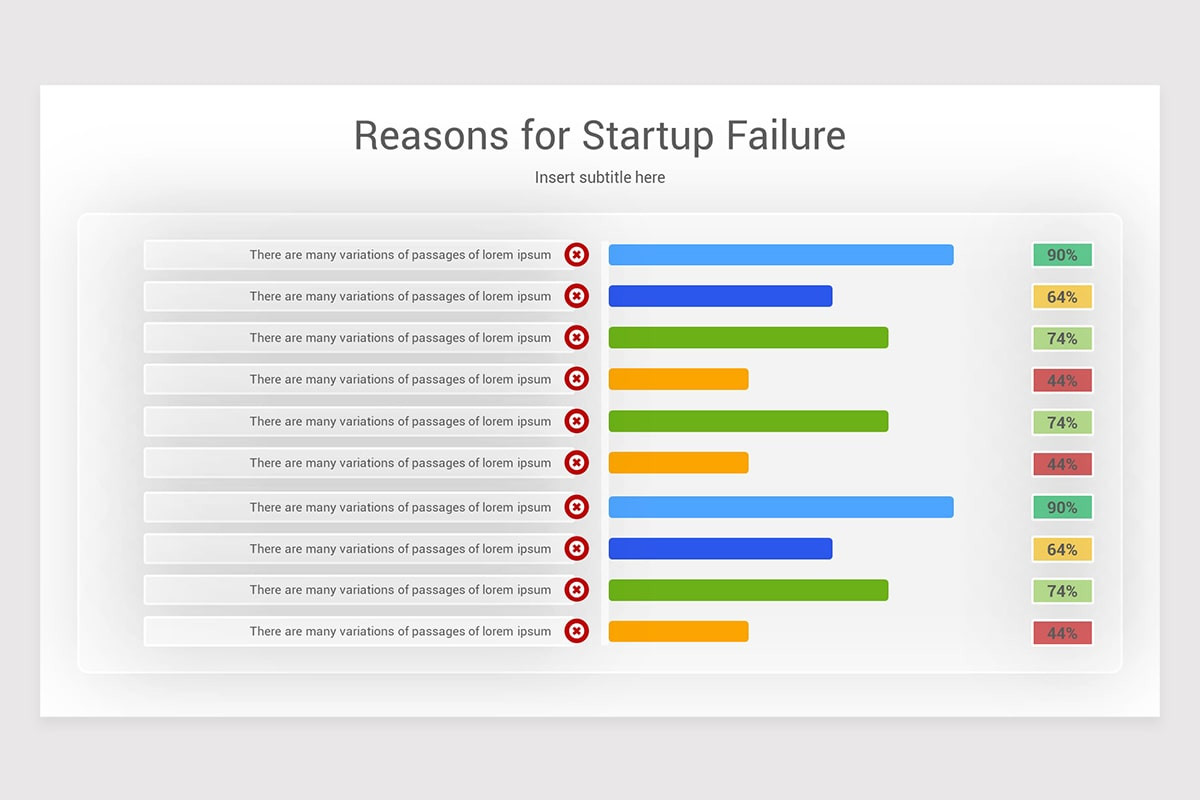Click the Insert subtitle here text
This screenshot has height=800, width=1200.
pos(600,177)
